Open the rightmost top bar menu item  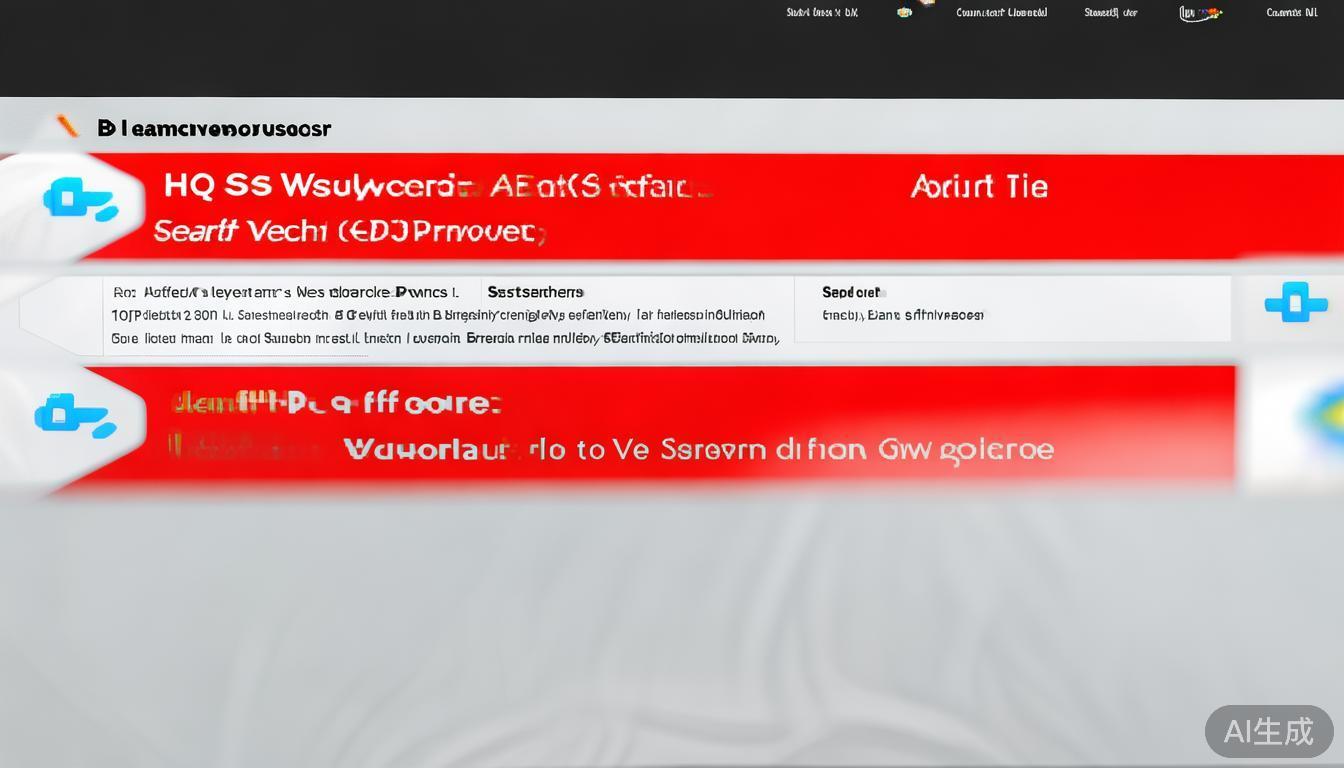click(x=1291, y=13)
